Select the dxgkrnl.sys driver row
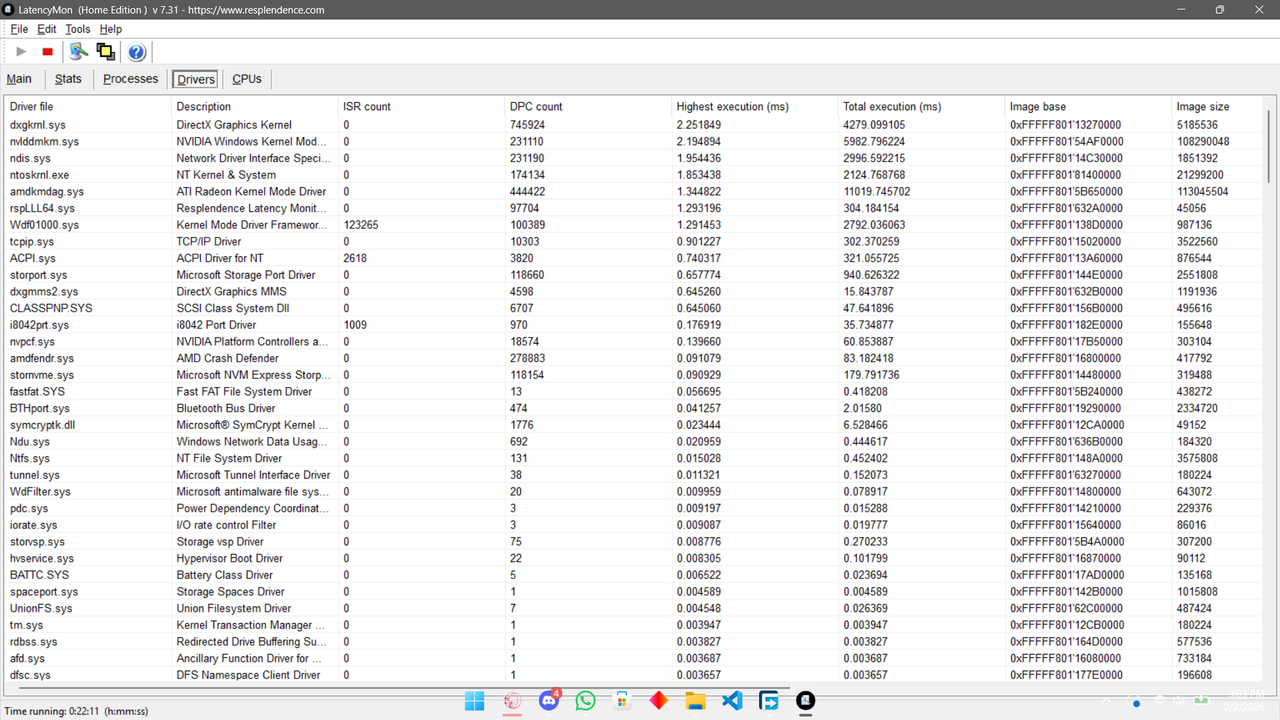1280x720 pixels. (634, 125)
